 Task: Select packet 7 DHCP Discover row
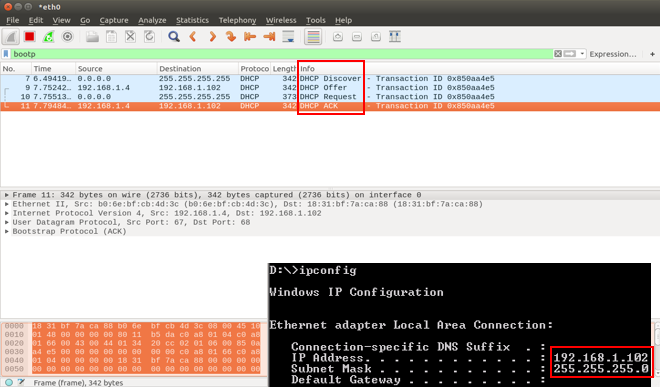(x=330, y=79)
